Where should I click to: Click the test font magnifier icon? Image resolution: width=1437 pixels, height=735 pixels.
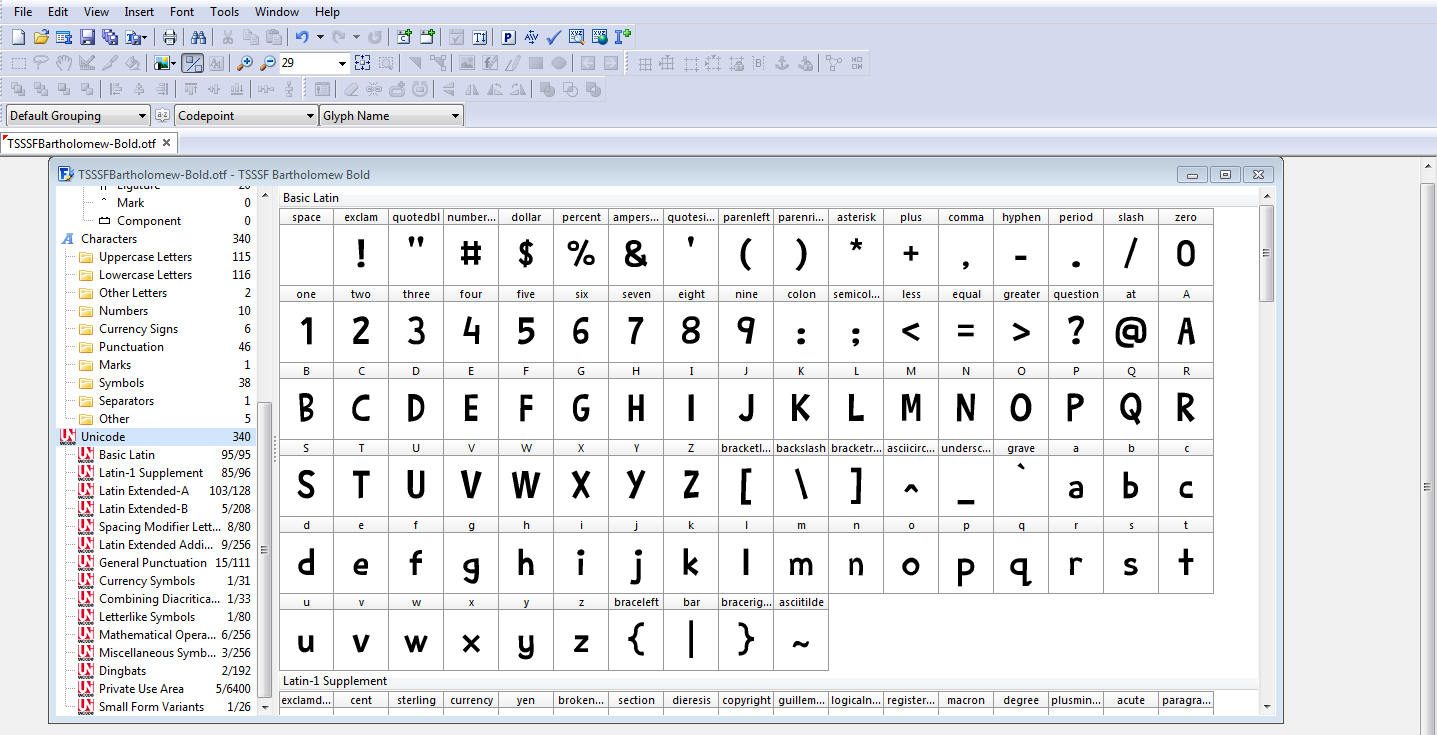pyautogui.click(x=577, y=37)
